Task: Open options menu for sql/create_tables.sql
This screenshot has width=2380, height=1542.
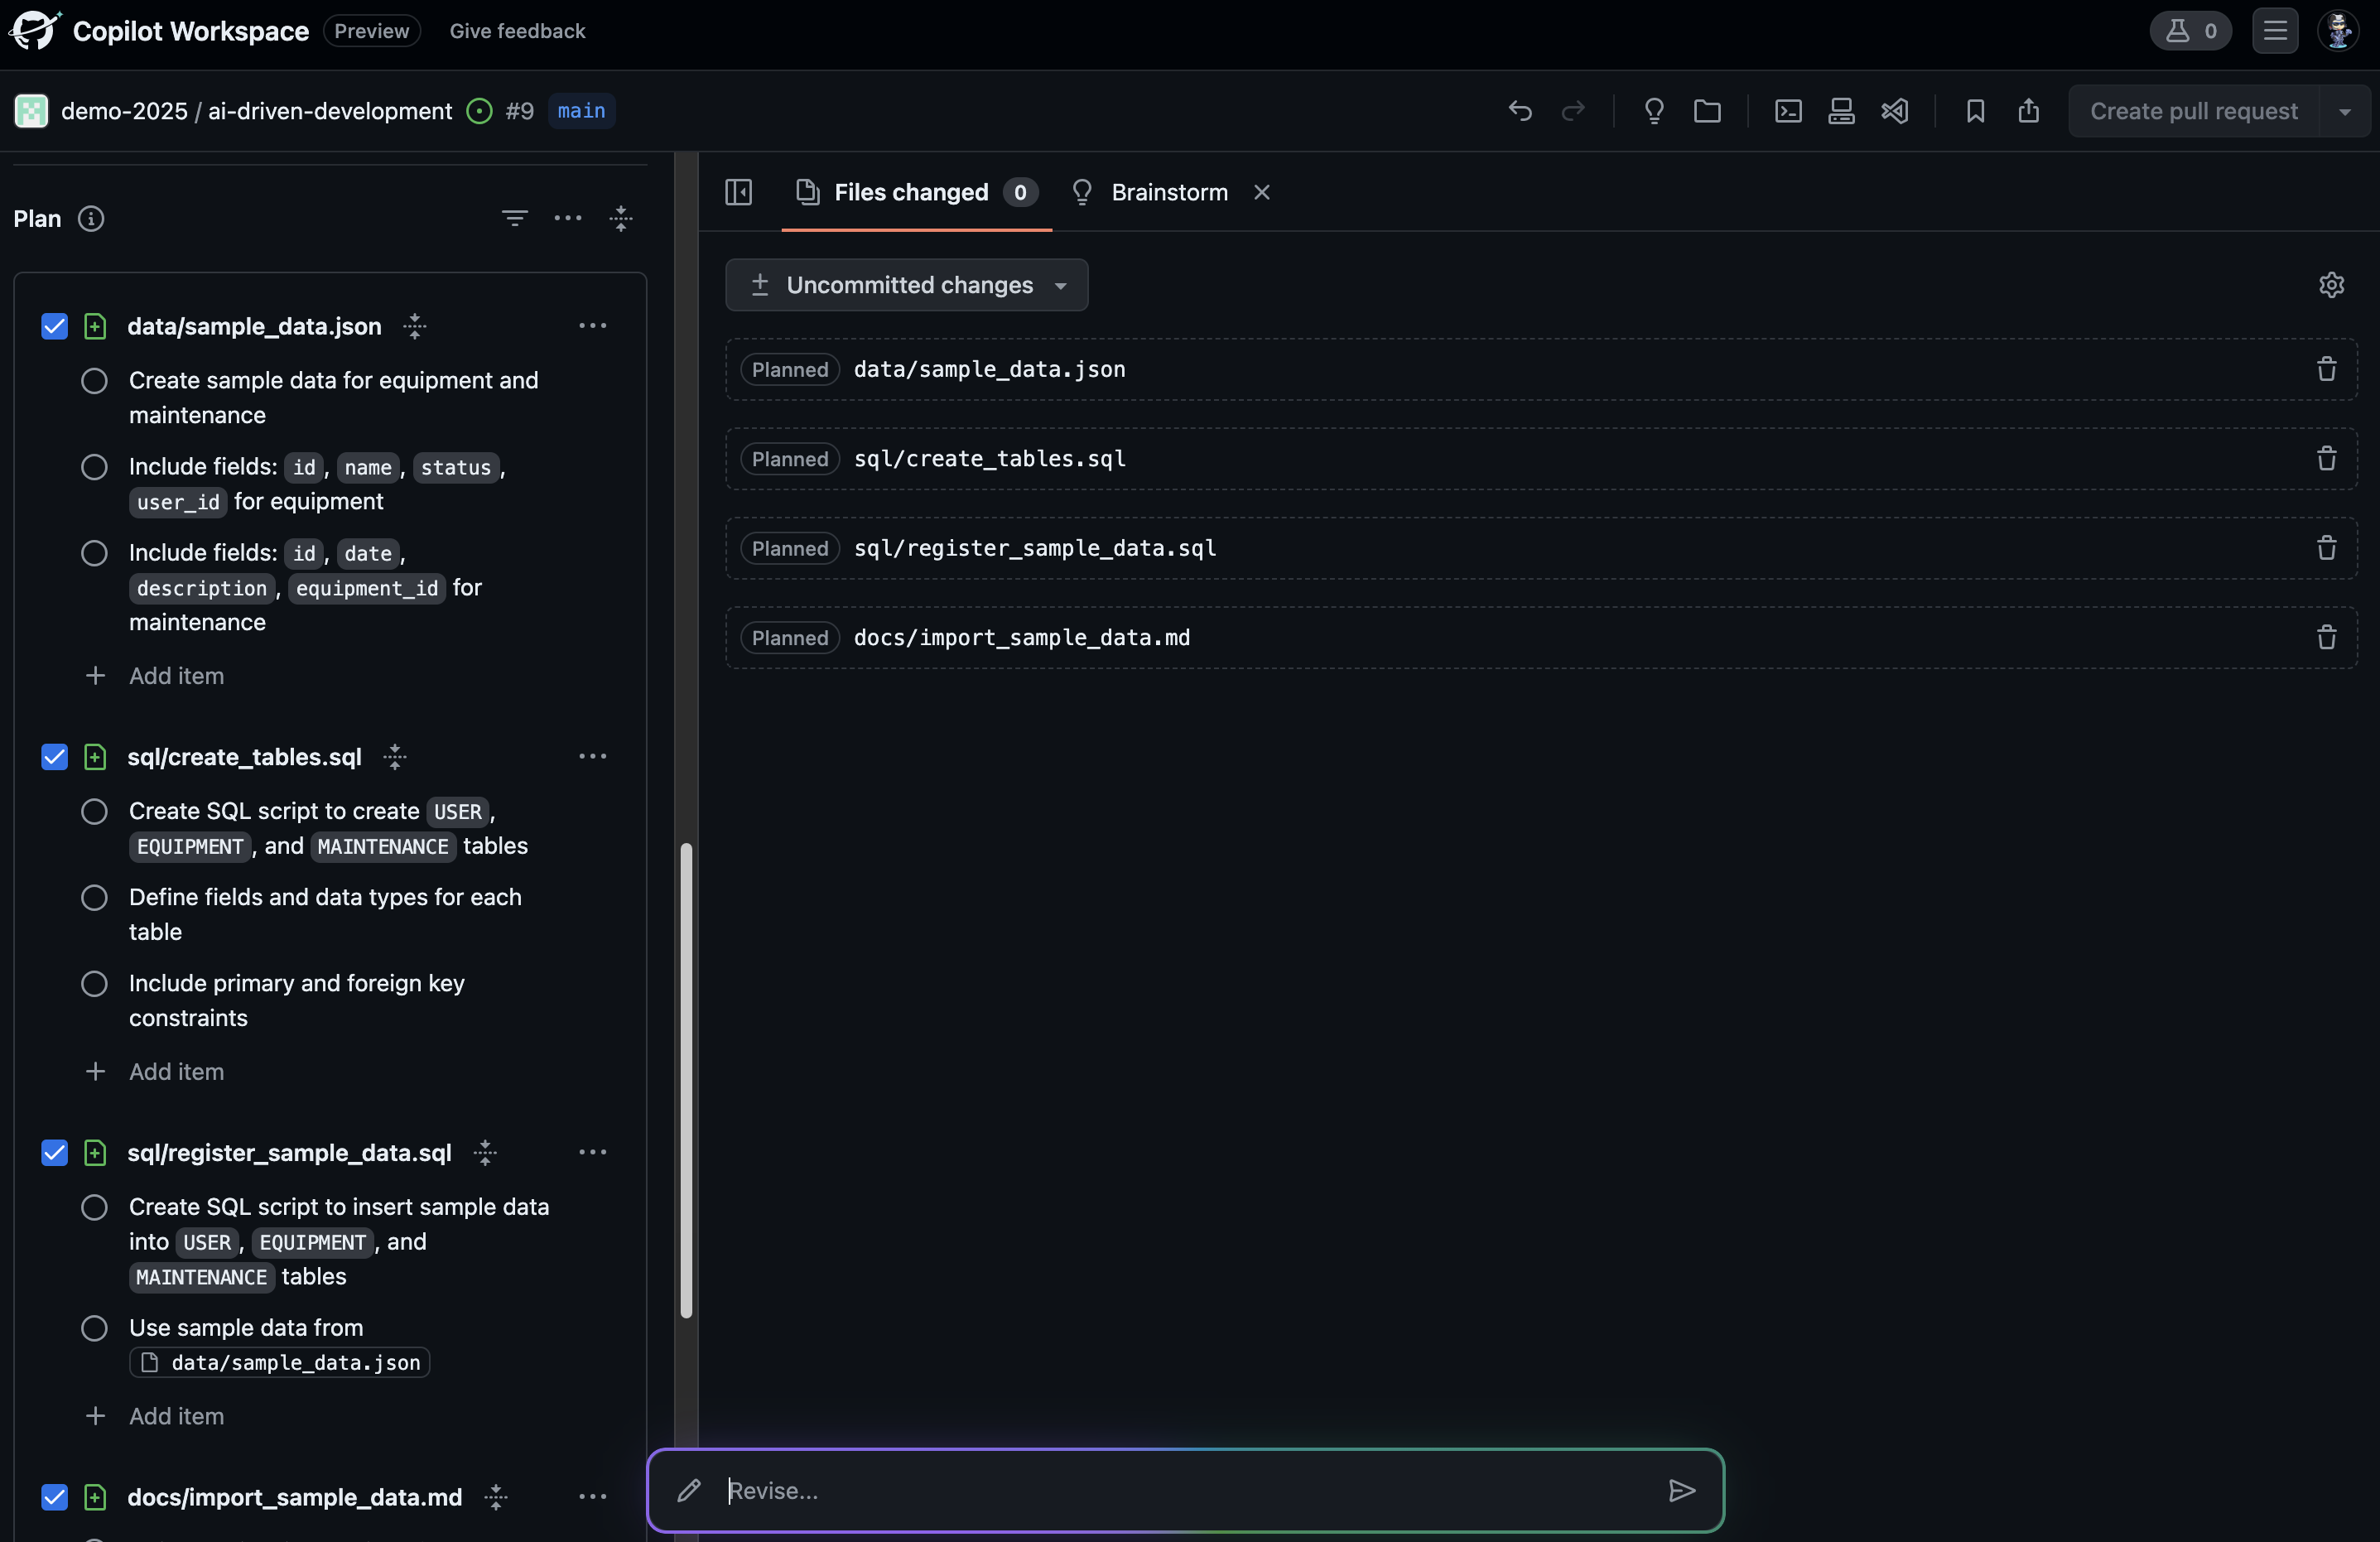Action: pos(592,757)
